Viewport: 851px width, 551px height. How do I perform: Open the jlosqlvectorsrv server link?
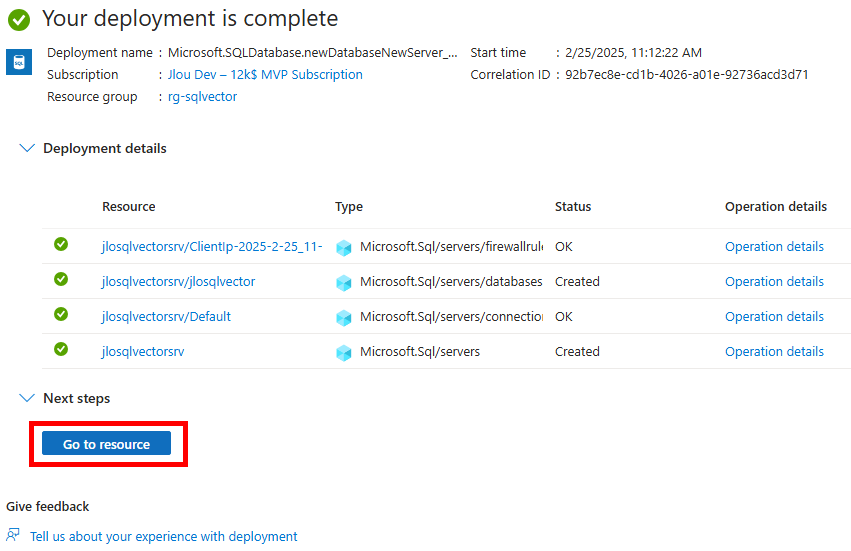coord(143,351)
